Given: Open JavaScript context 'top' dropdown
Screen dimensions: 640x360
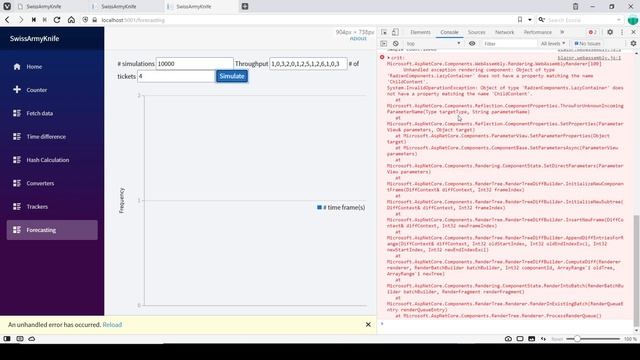Looking at the screenshot, I should tap(433, 43).
